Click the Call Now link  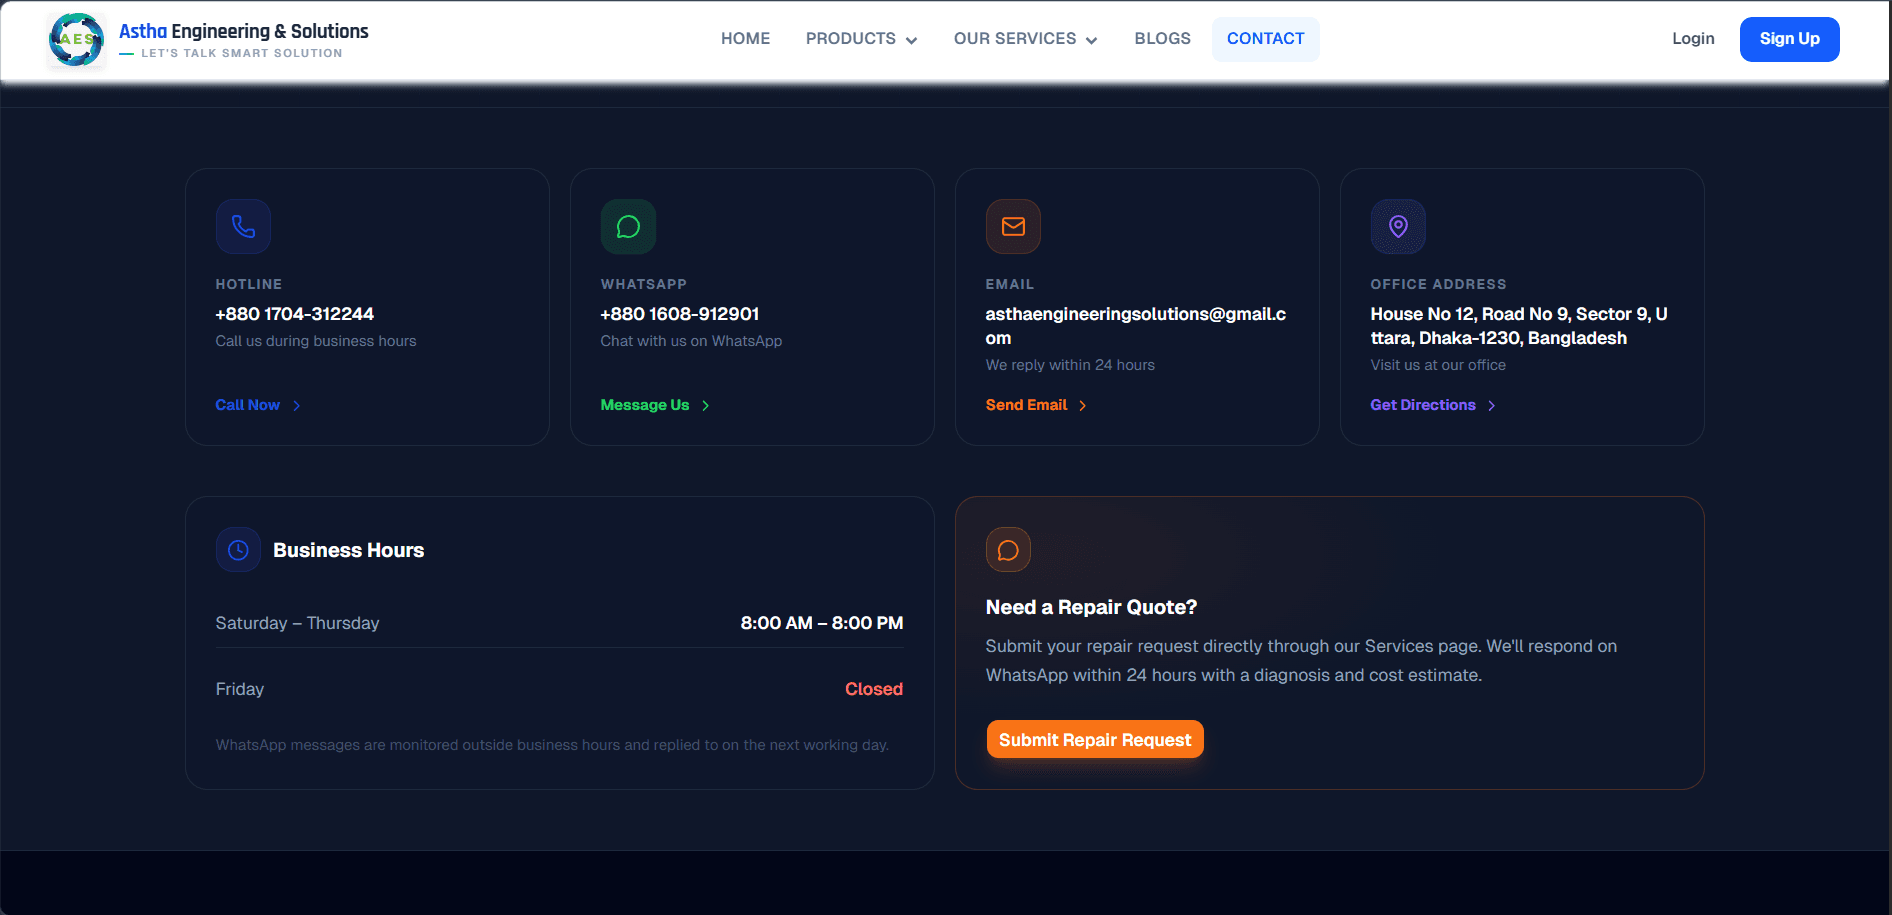(247, 405)
